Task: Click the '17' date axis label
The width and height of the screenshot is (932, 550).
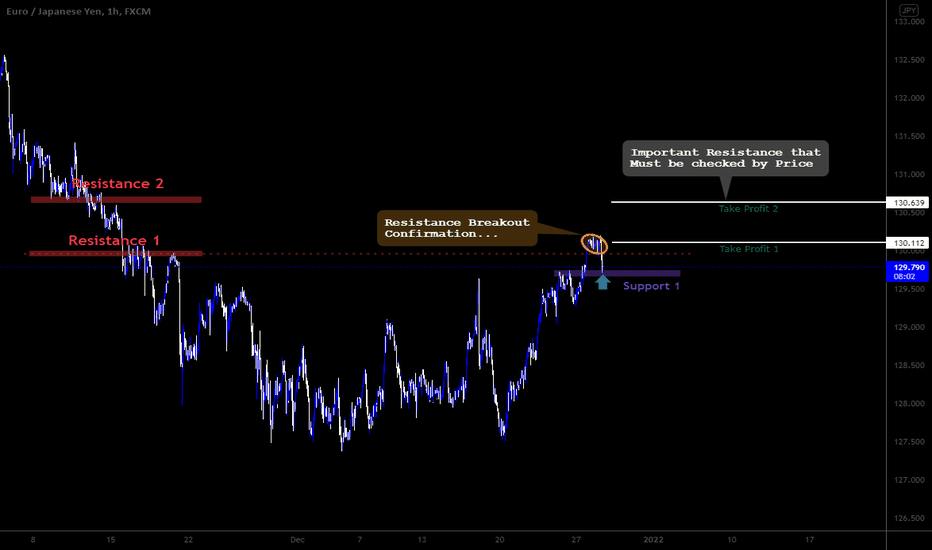Action: pyautogui.click(x=810, y=540)
